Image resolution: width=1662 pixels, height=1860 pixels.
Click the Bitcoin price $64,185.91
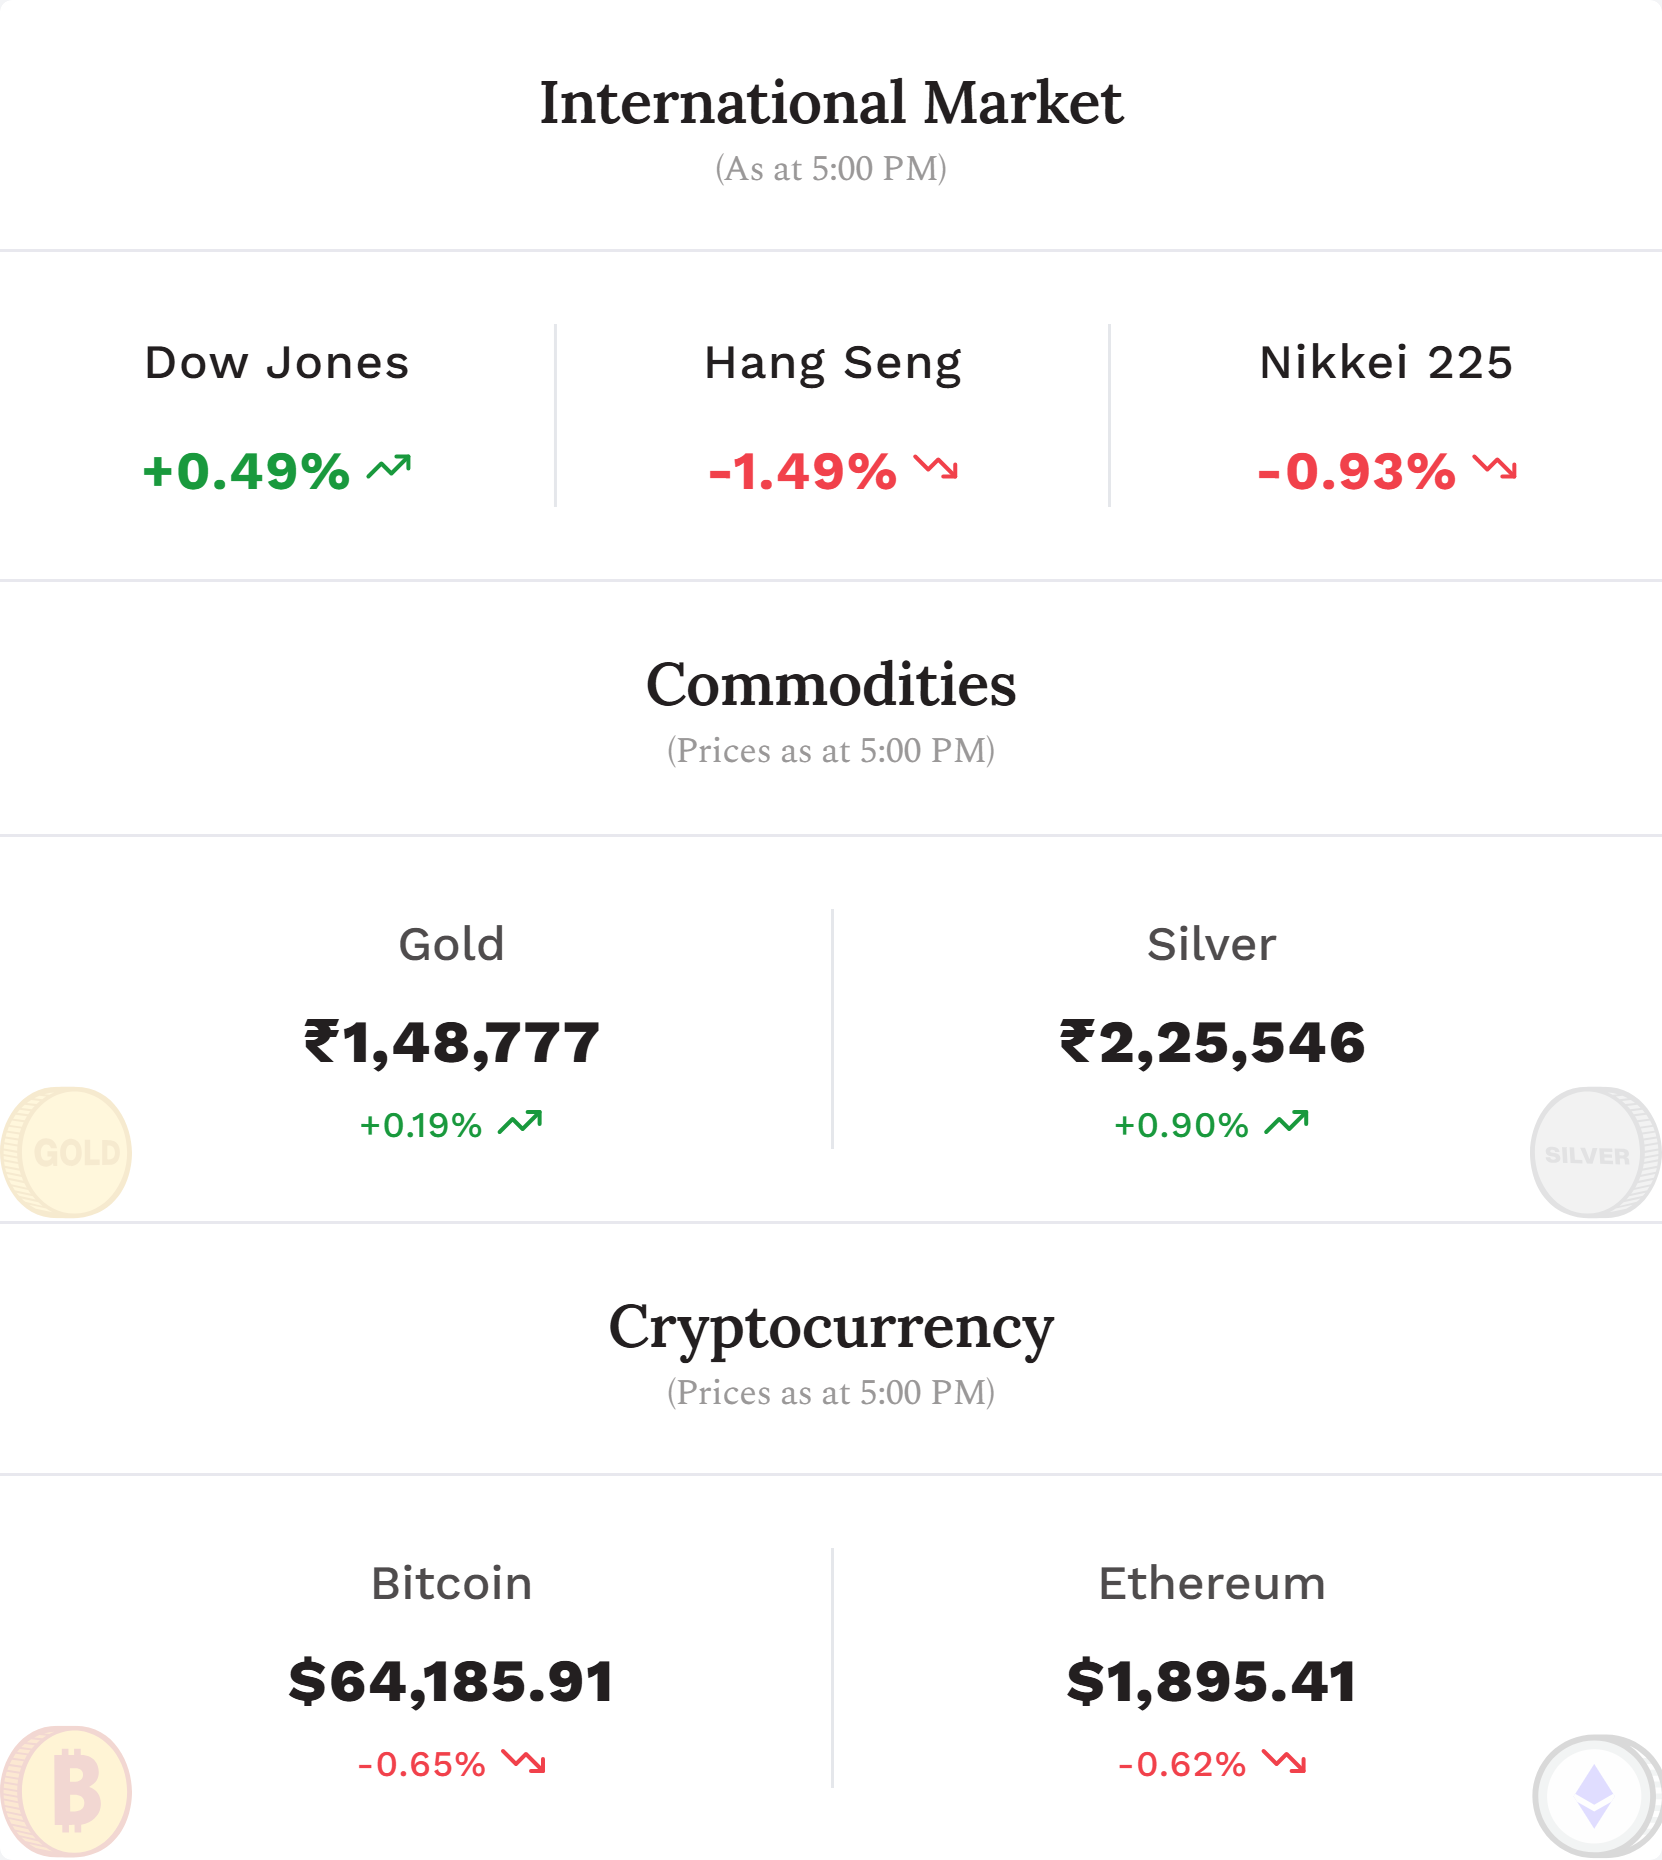[451, 1681]
